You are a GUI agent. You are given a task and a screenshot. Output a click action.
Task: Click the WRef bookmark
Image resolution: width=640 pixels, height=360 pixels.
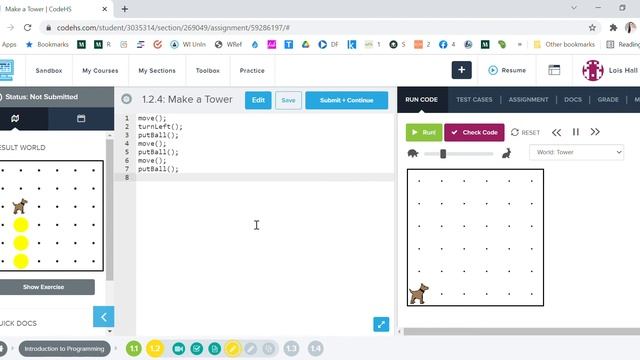(x=228, y=44)
